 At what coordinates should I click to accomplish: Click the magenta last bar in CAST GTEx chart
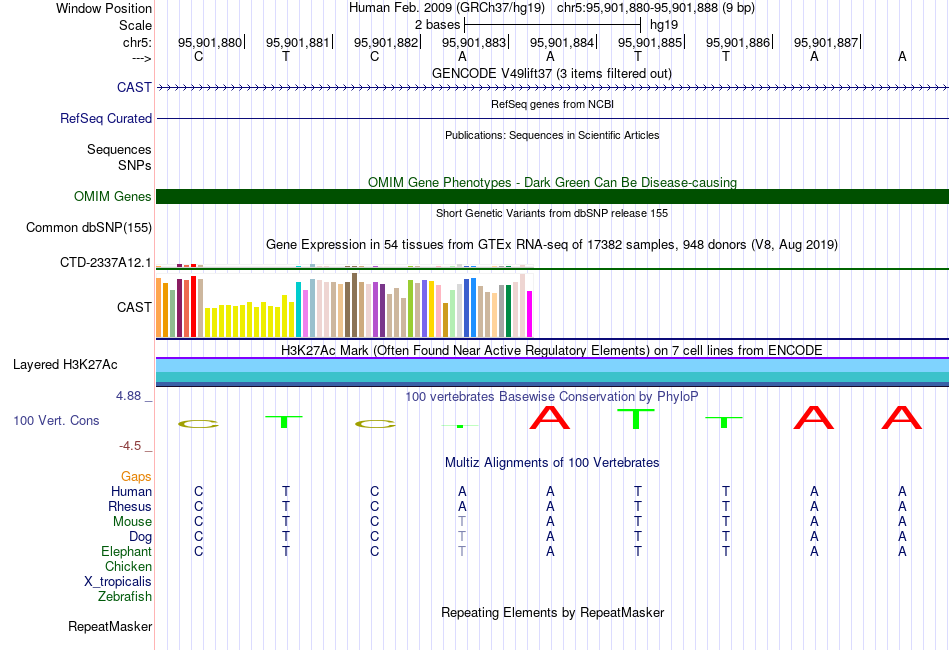[530, 314]
